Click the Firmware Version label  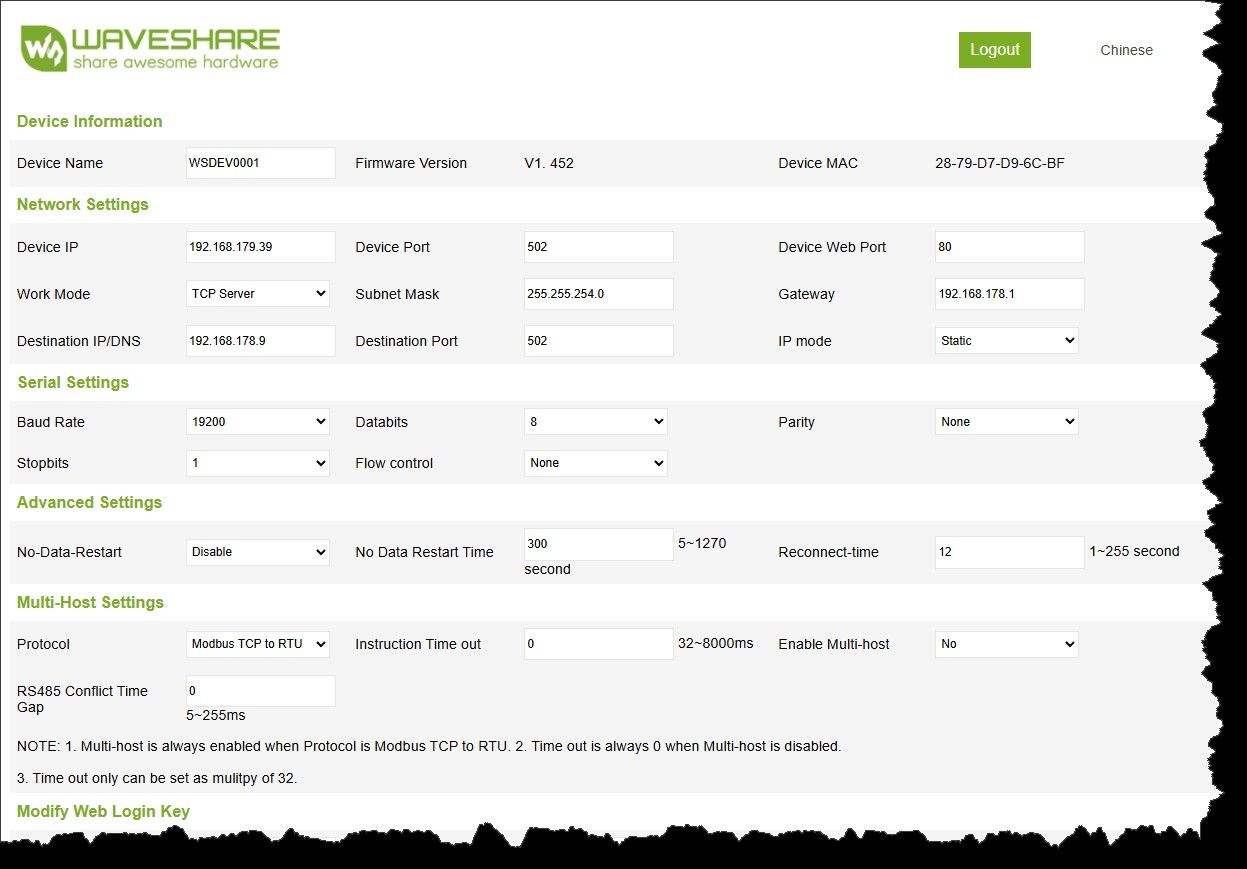(411, 163)
